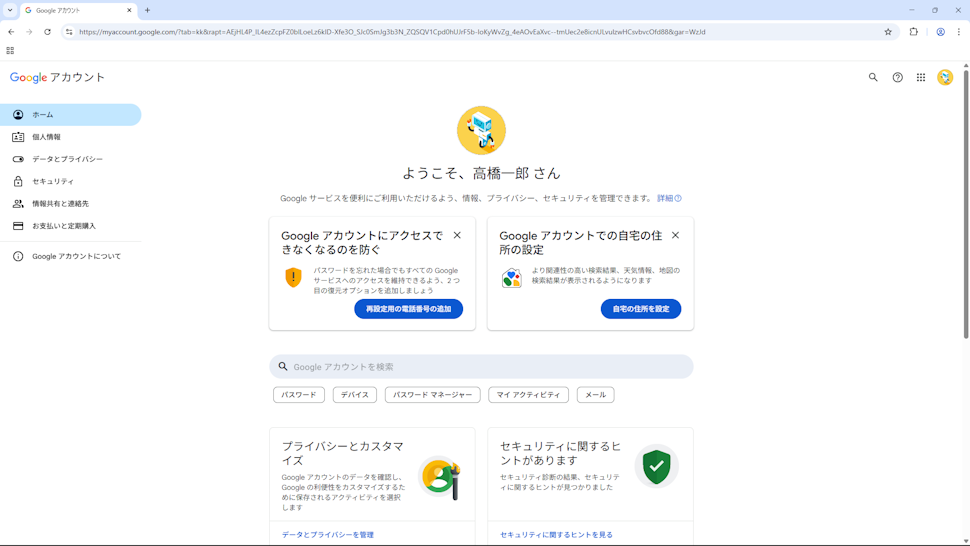
Task: Click セキュリティに関するヒントがあります heading
Action: 560,453
